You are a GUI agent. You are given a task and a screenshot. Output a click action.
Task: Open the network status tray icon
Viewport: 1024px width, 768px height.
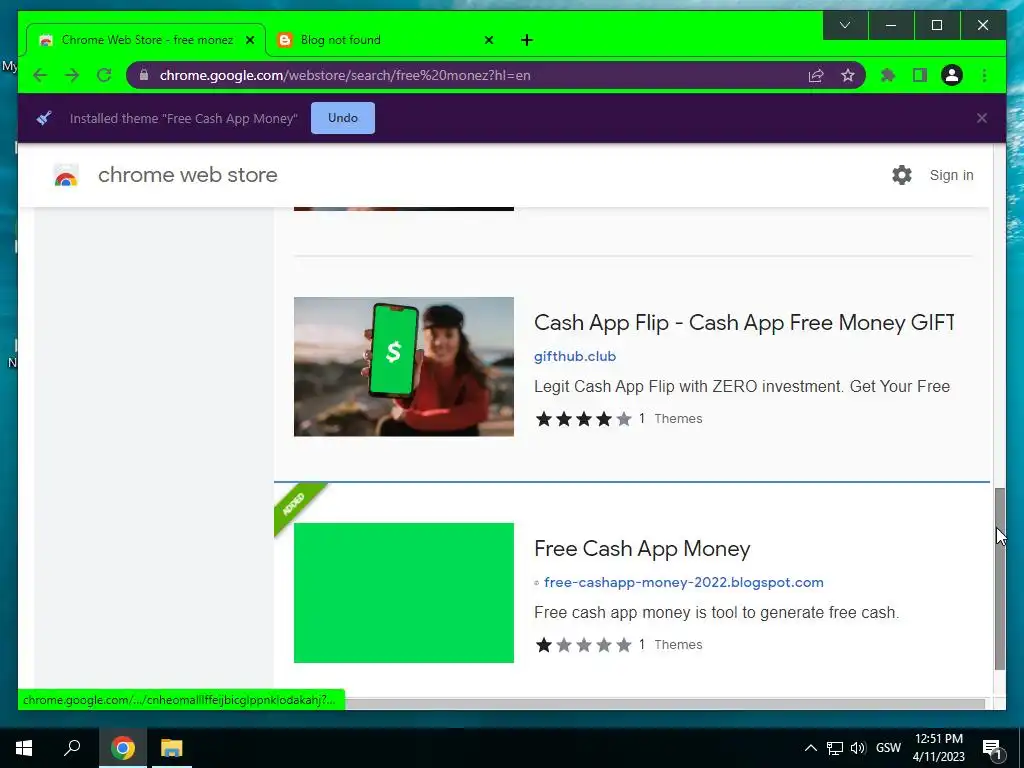(x=834, y=748)
